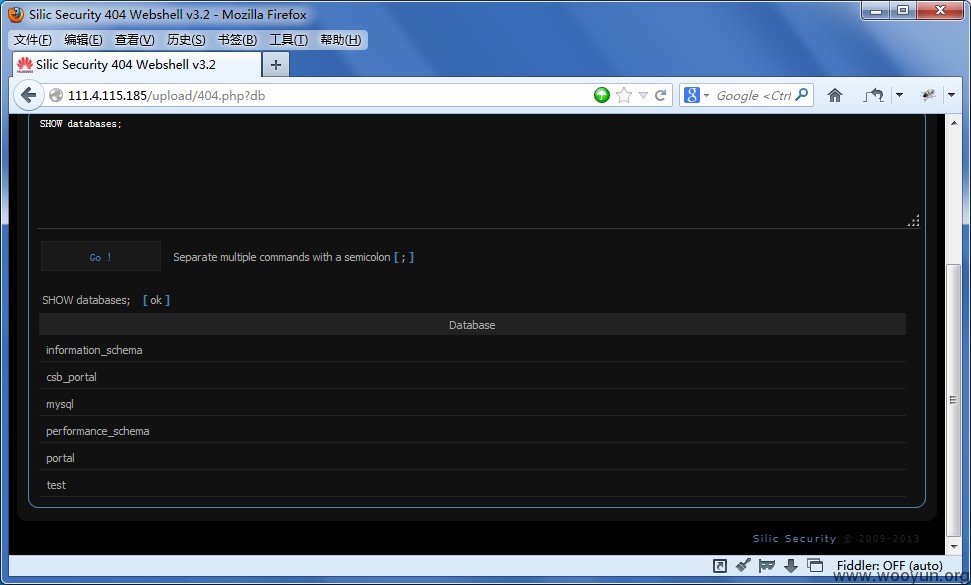Open the 历史(S) menu
Screen dimensions: 971x585
pyautogui.click(x=186, y=40)
